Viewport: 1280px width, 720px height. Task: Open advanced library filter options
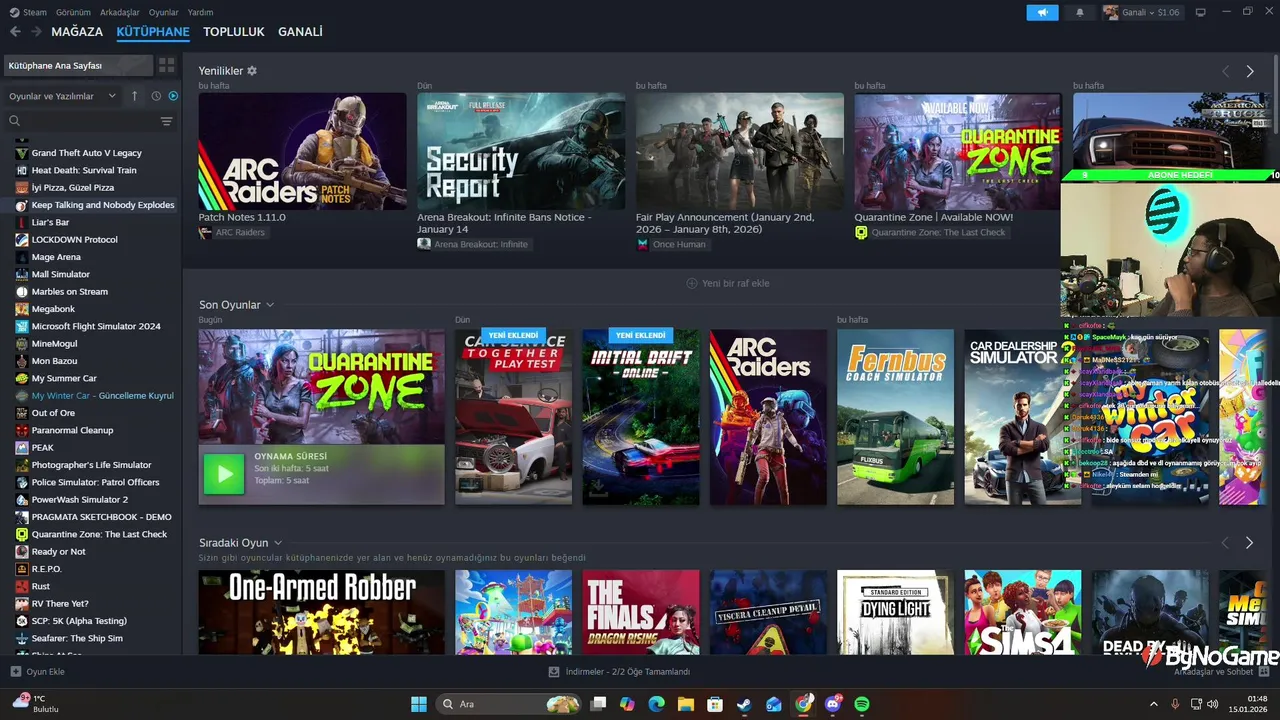166,121
